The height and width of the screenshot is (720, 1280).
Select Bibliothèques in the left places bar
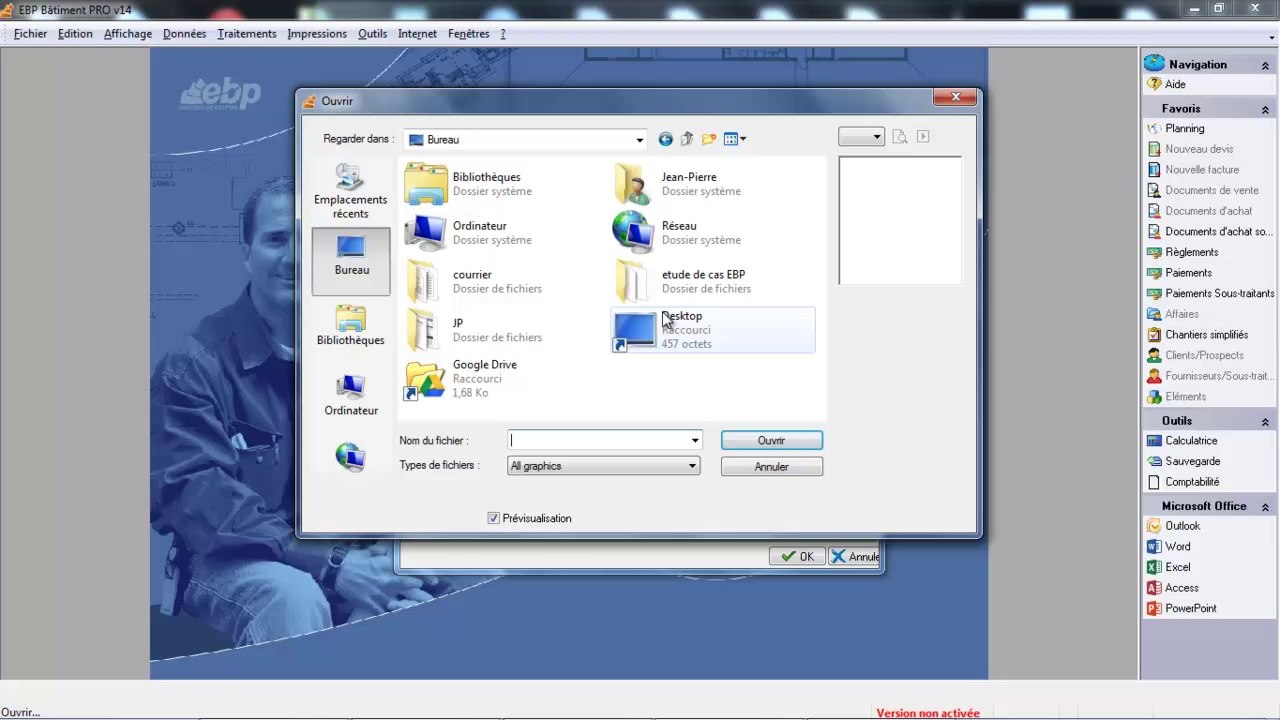coord(350,326)
